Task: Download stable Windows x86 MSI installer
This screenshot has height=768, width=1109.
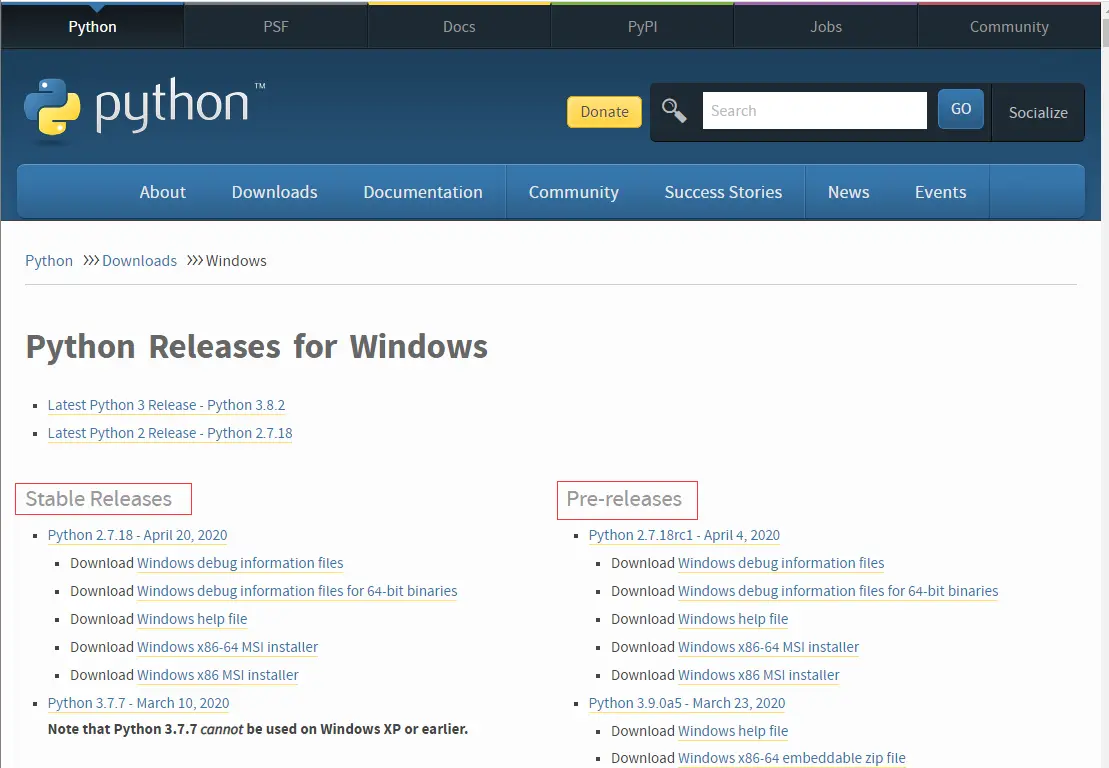Action: [x=218, y=675]
